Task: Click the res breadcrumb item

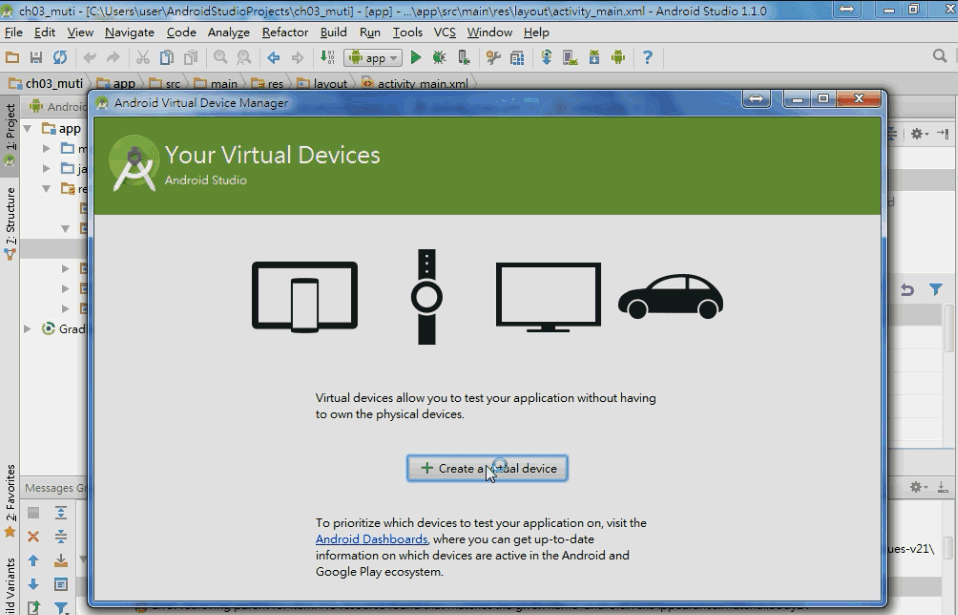Action: [x=268, y=83]
